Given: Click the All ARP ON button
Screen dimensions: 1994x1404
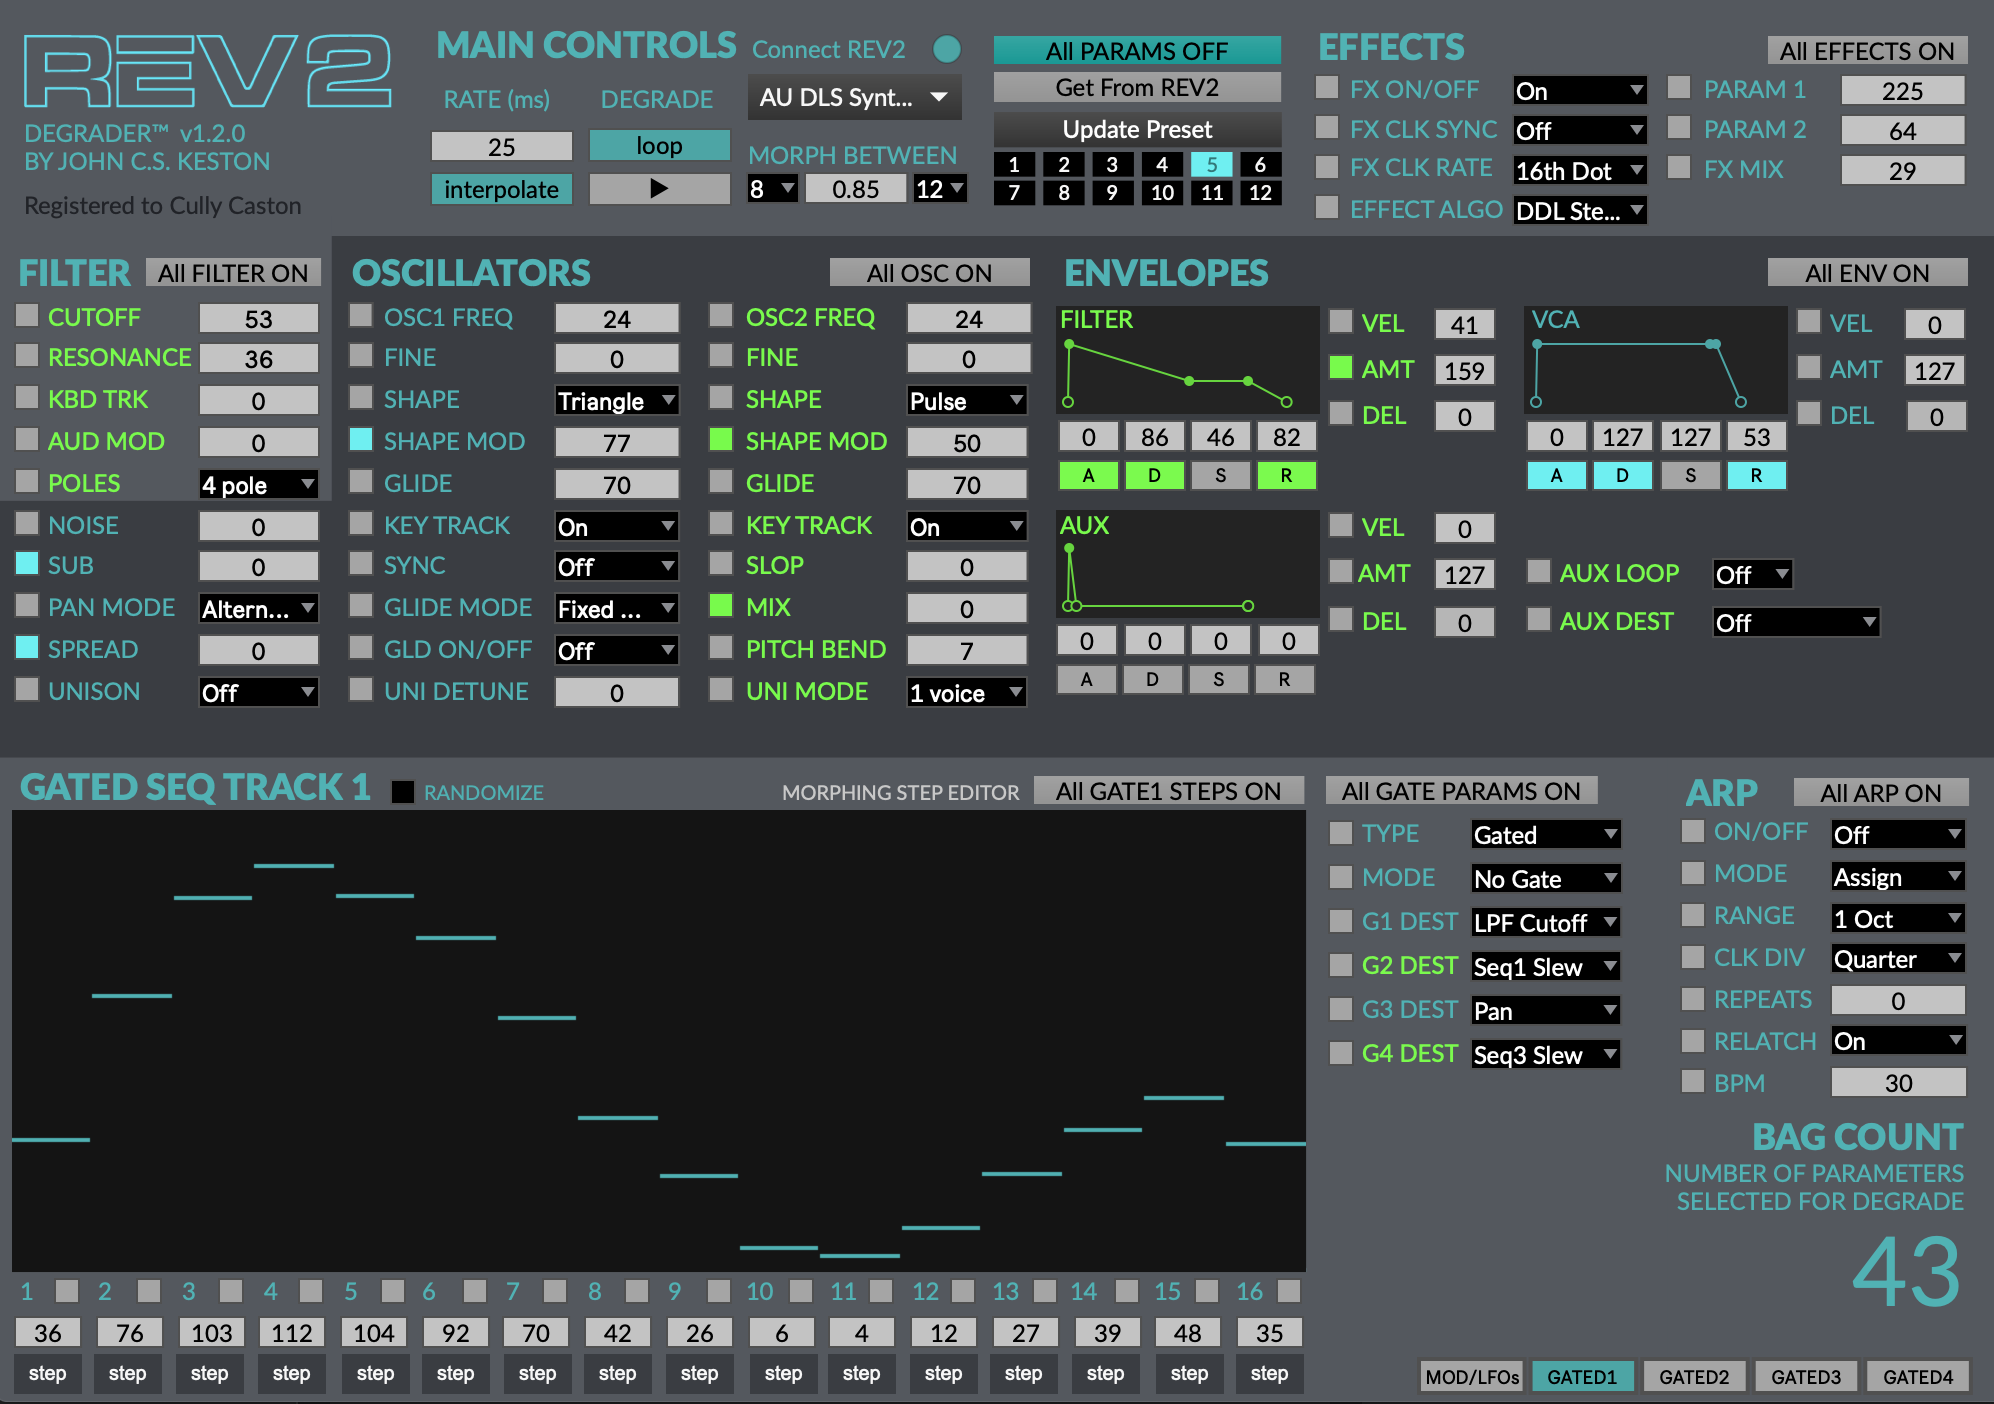Looking at the screenshot, I should coord(1880,793).
